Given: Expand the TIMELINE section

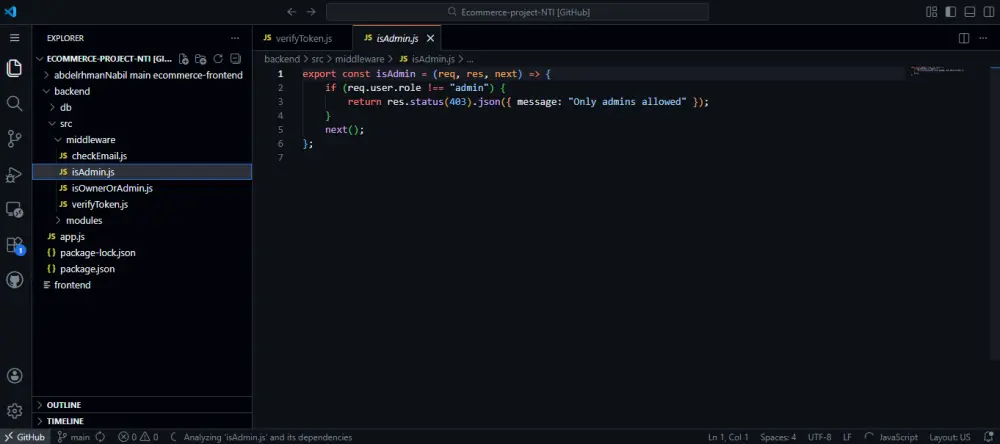Looking at the screenshot, I should click(x=142, y=421).
